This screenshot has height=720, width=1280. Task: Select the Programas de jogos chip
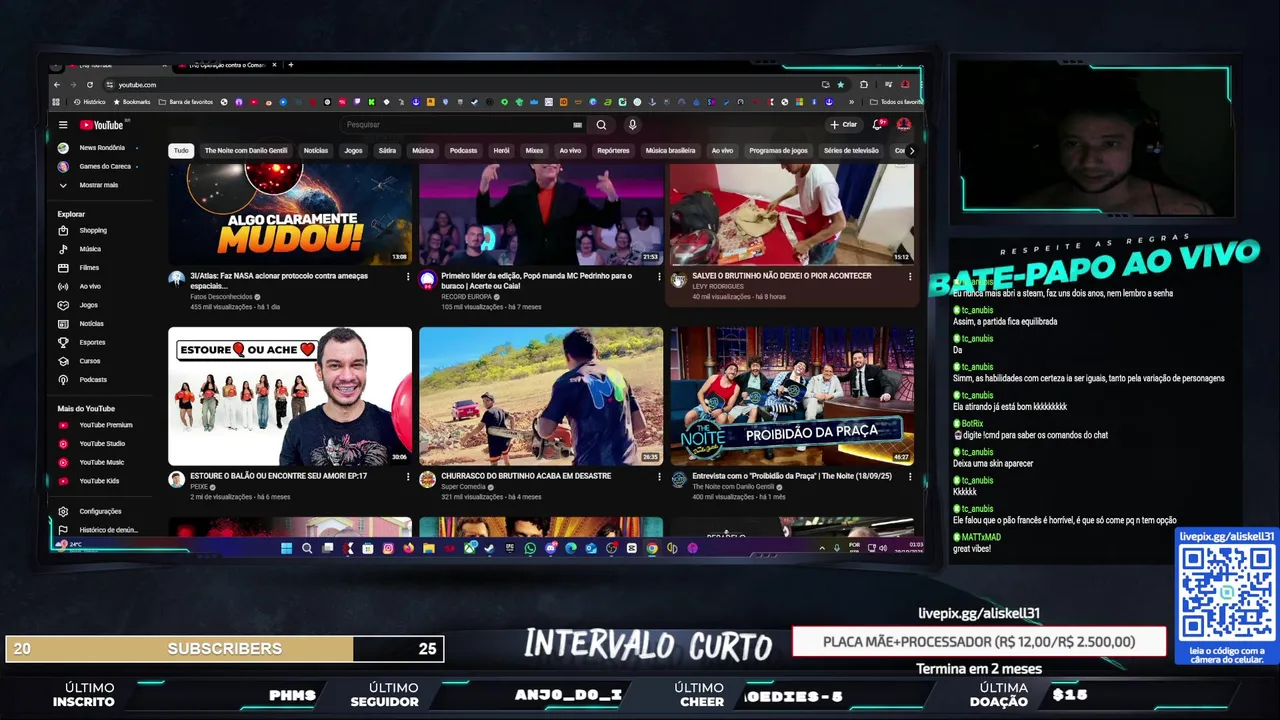point(778,151)
